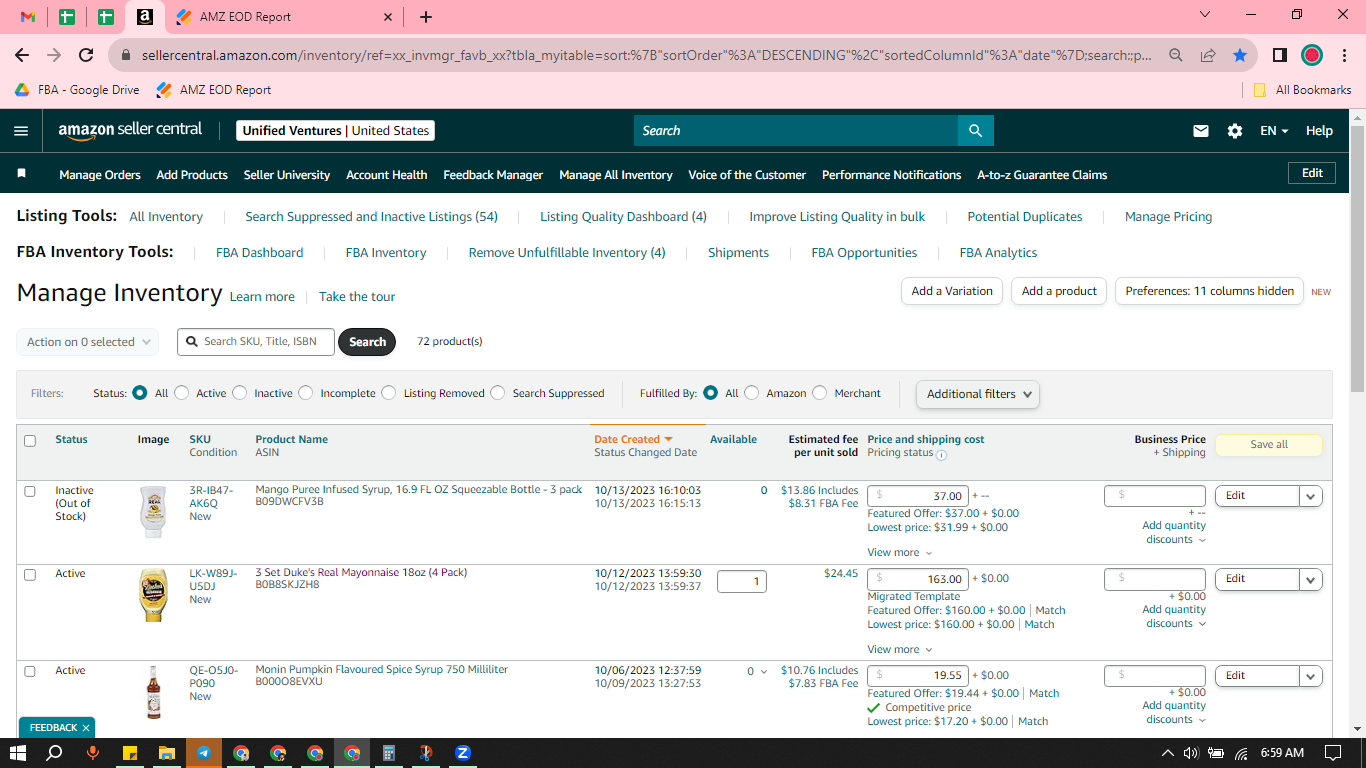The image size is (1366, 768).
Task: Select the Monin Pumpkin Syrup row checkbox
Action: point(30,671)
